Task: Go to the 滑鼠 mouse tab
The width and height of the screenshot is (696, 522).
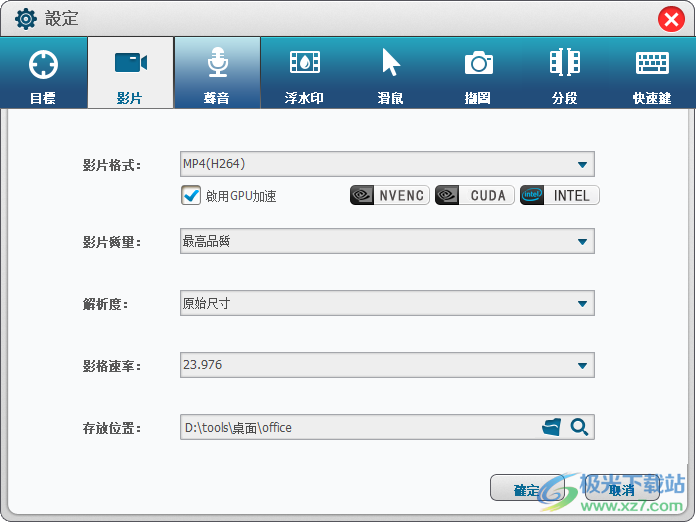Action: (x=391, y=73)
